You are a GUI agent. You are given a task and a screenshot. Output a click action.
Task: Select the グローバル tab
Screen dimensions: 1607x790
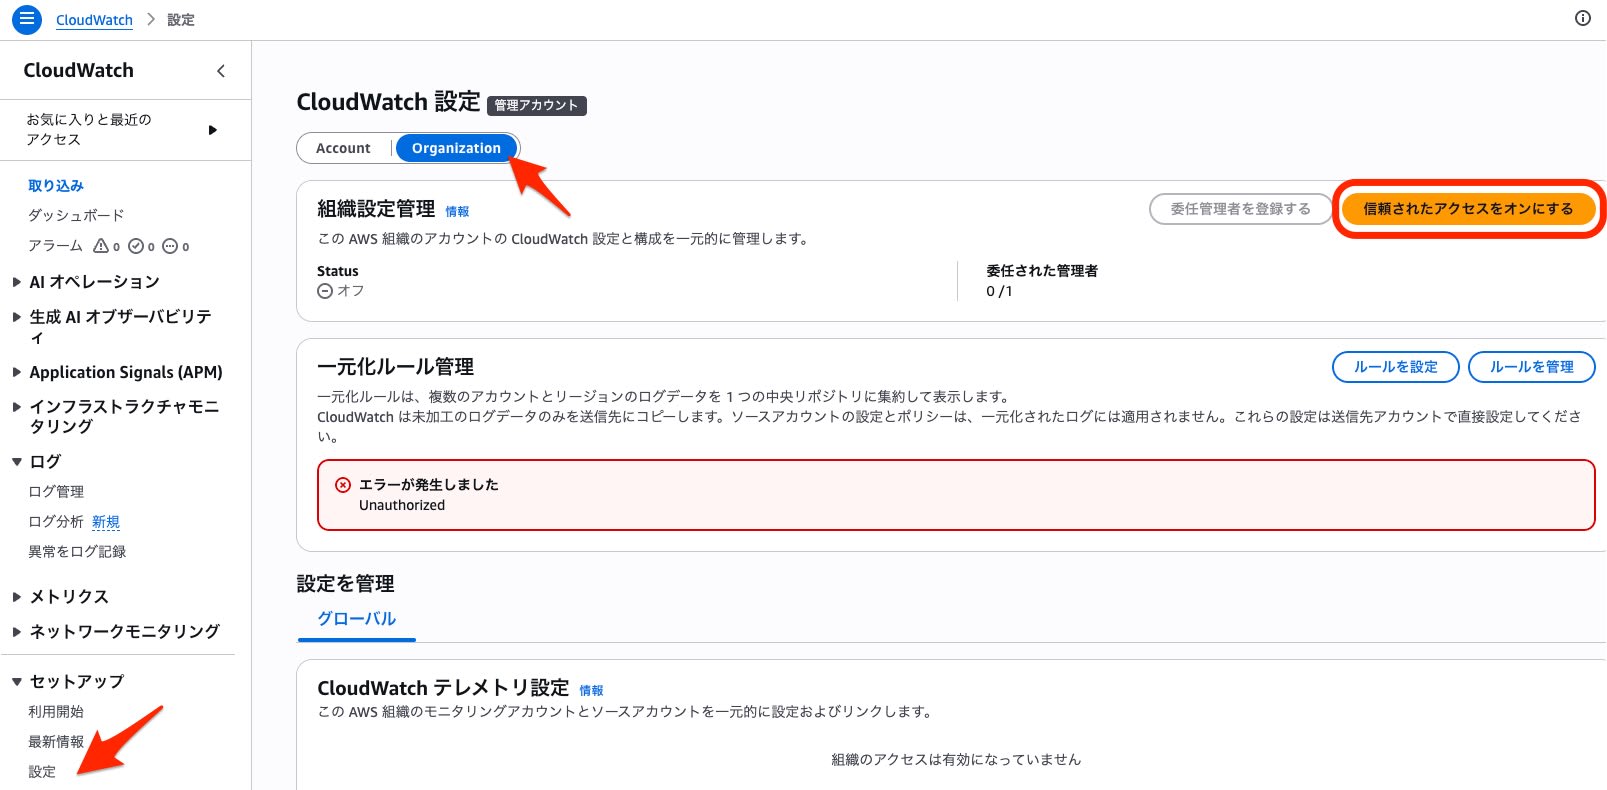357,619
